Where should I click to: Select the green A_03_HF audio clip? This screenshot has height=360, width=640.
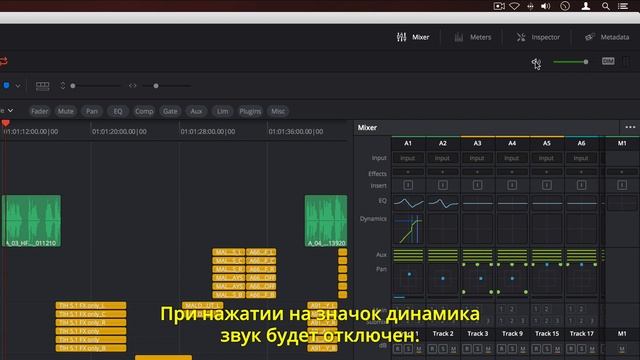(31, 221)
